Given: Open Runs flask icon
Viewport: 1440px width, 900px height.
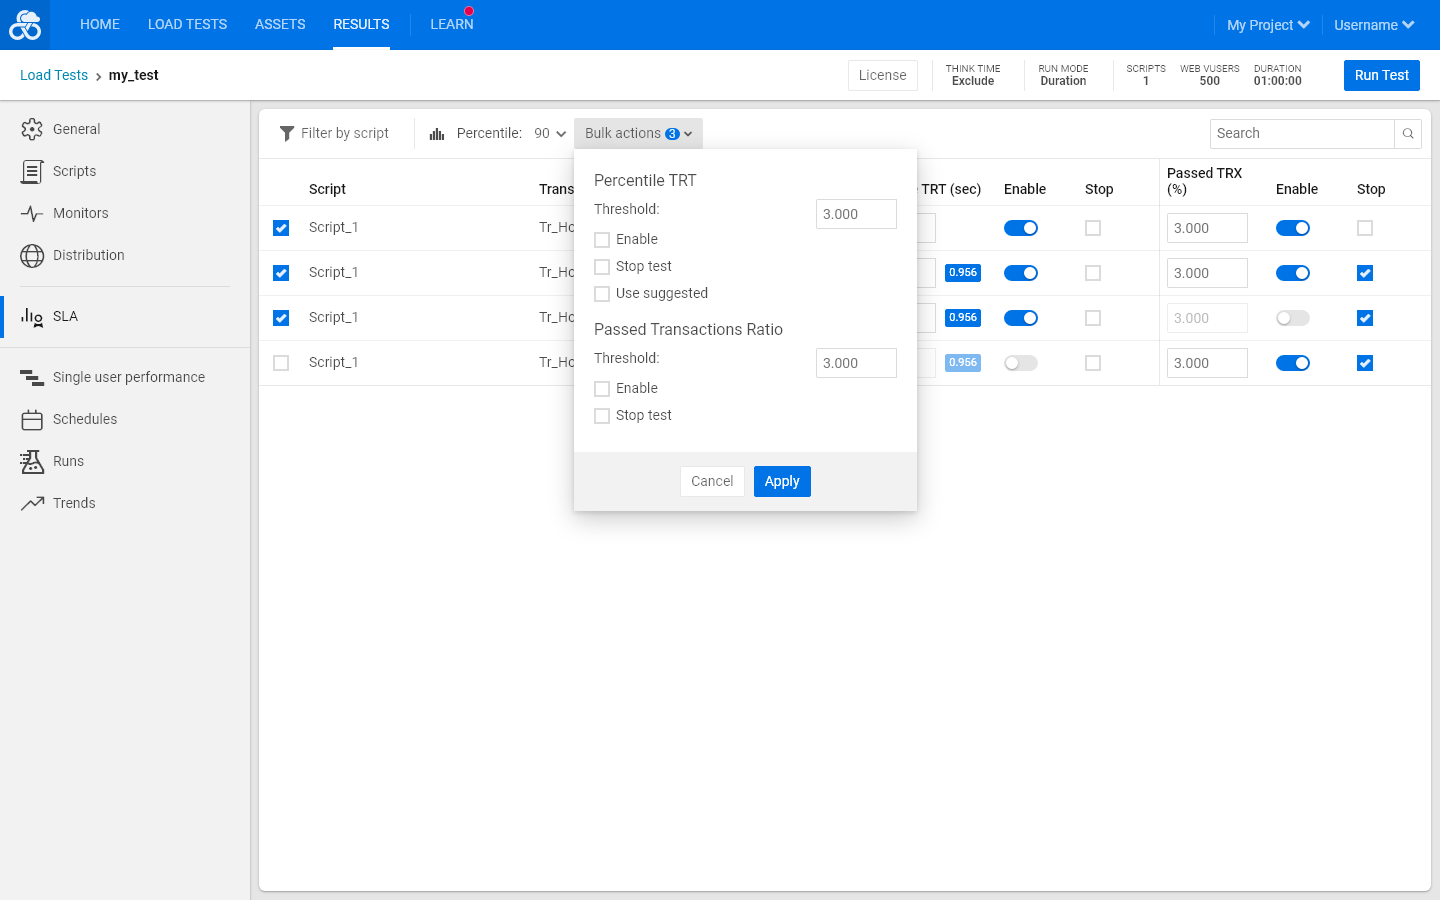Looking at the screenshot, I should [32, 461].
